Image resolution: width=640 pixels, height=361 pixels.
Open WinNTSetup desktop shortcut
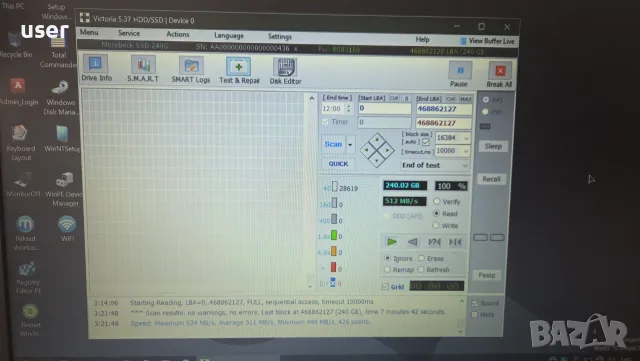62,139
